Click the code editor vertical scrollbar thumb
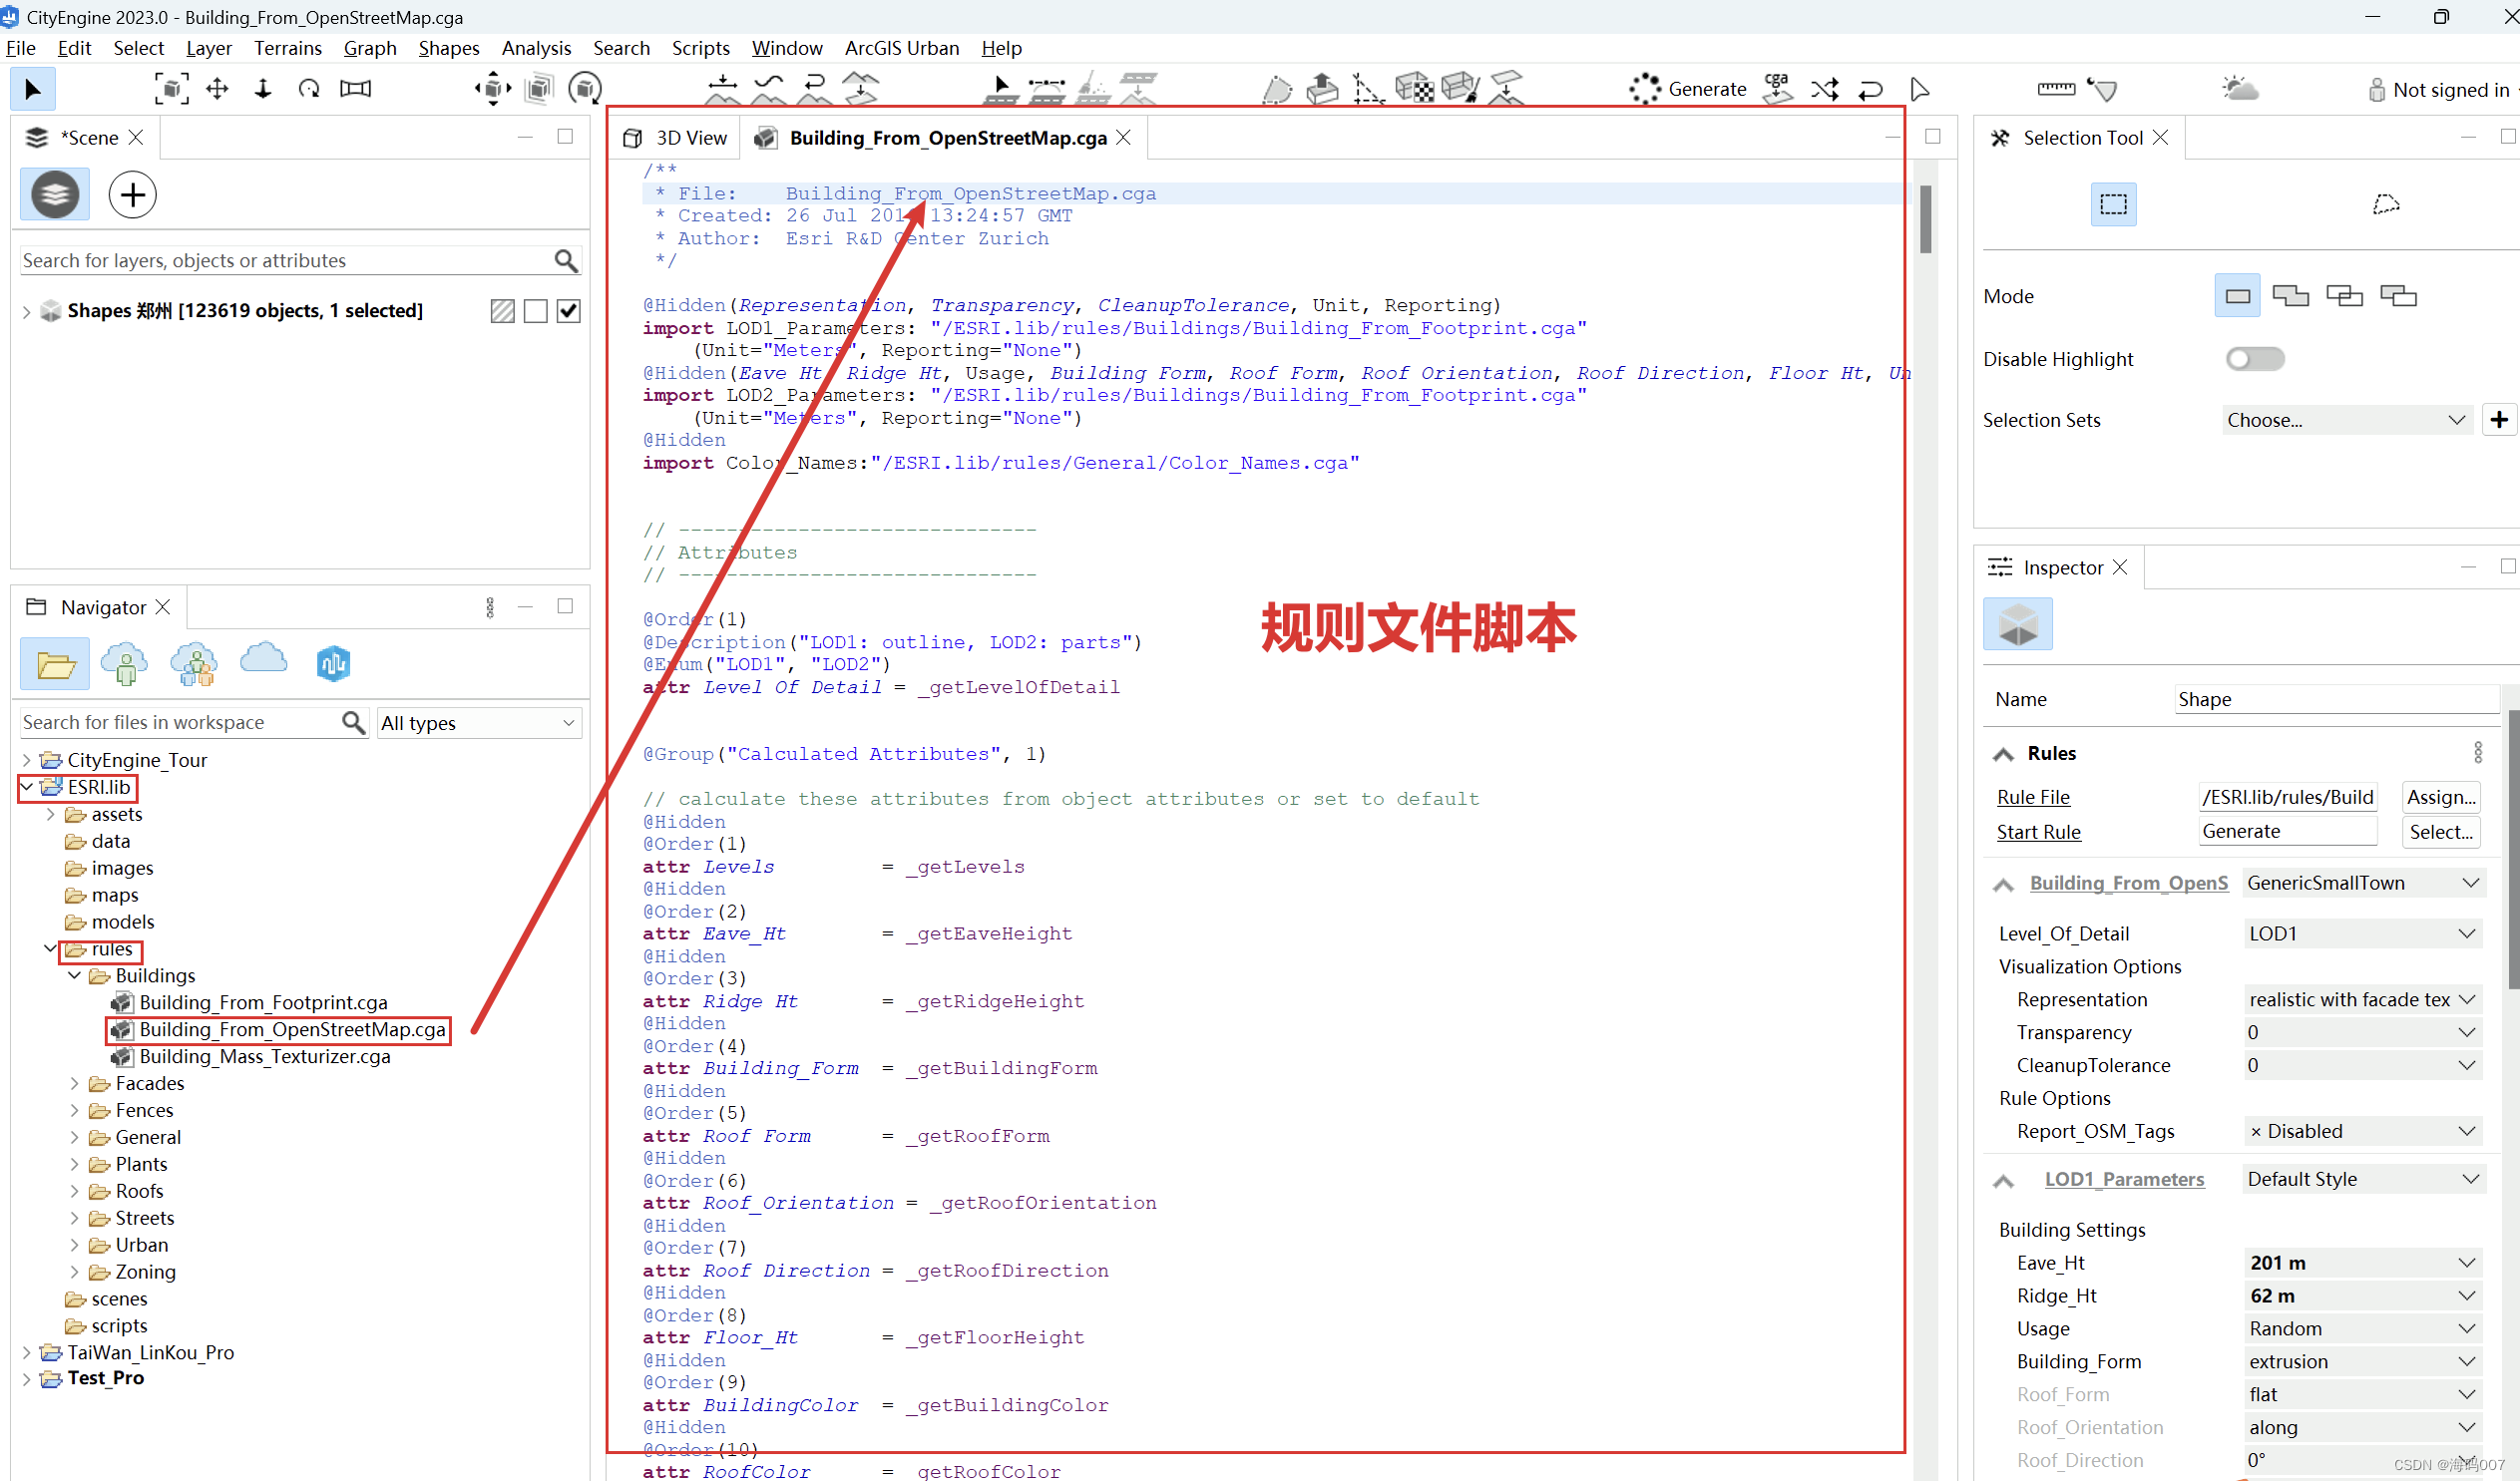Image resolution: width=2520 pixels, height=1481 pixels. [1926, 219]
